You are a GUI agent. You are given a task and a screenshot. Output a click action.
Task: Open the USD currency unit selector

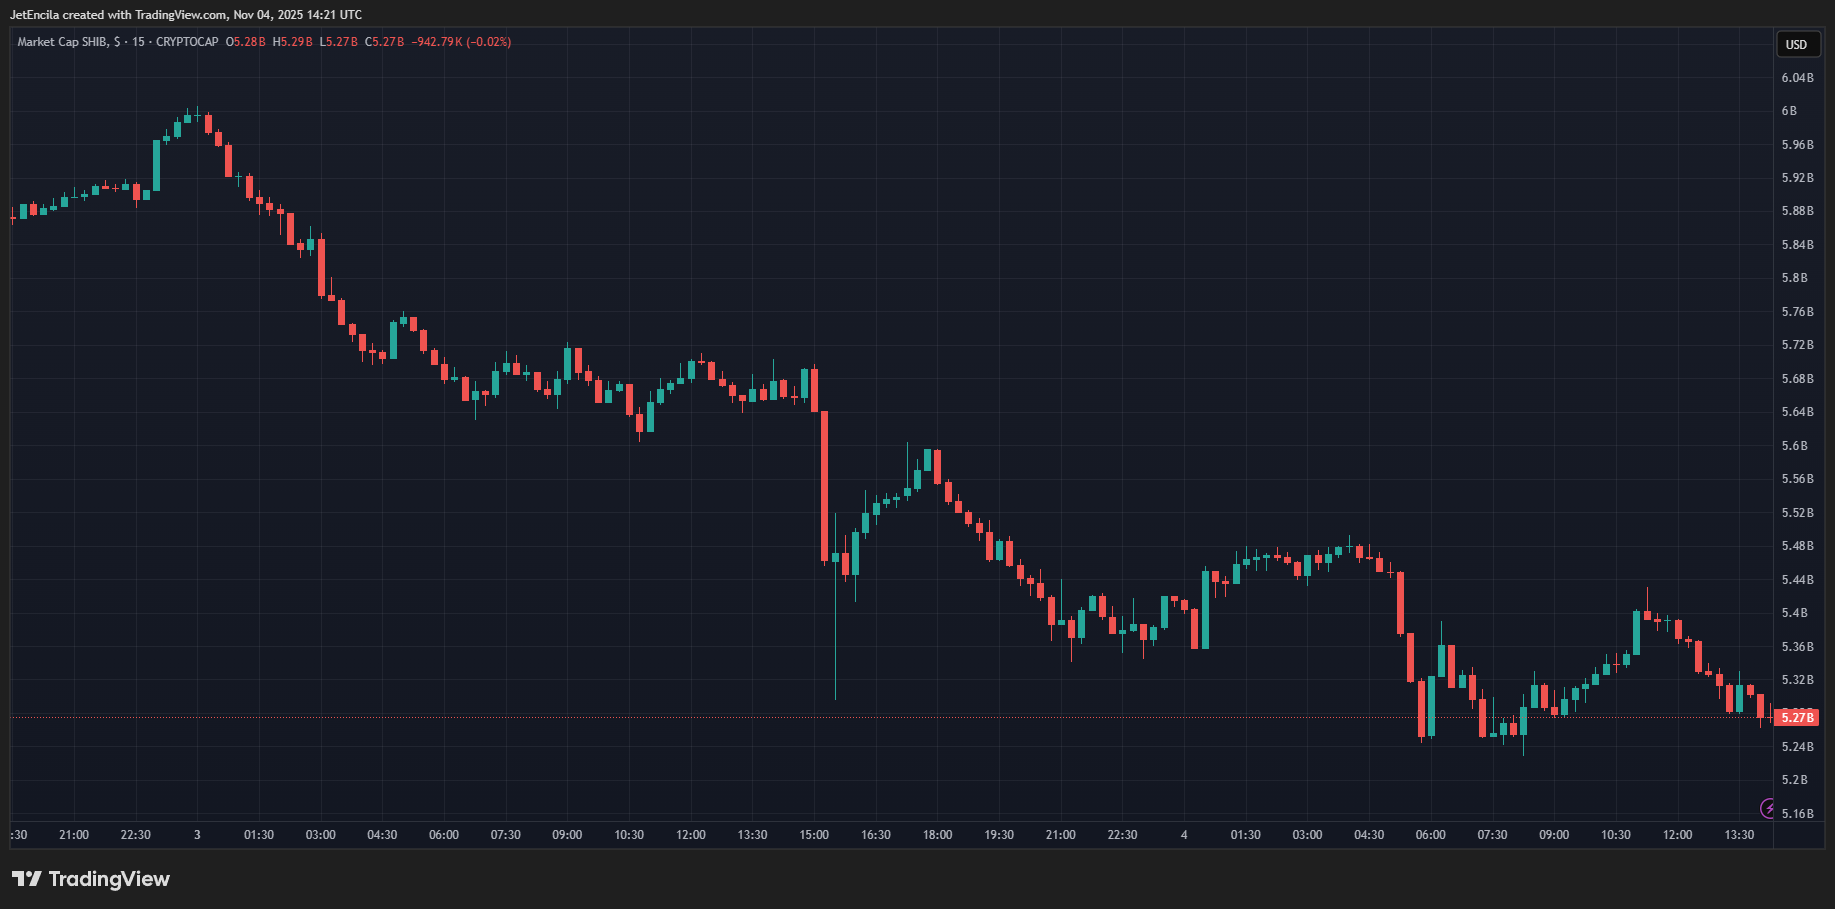click(x=1797, y=44)
